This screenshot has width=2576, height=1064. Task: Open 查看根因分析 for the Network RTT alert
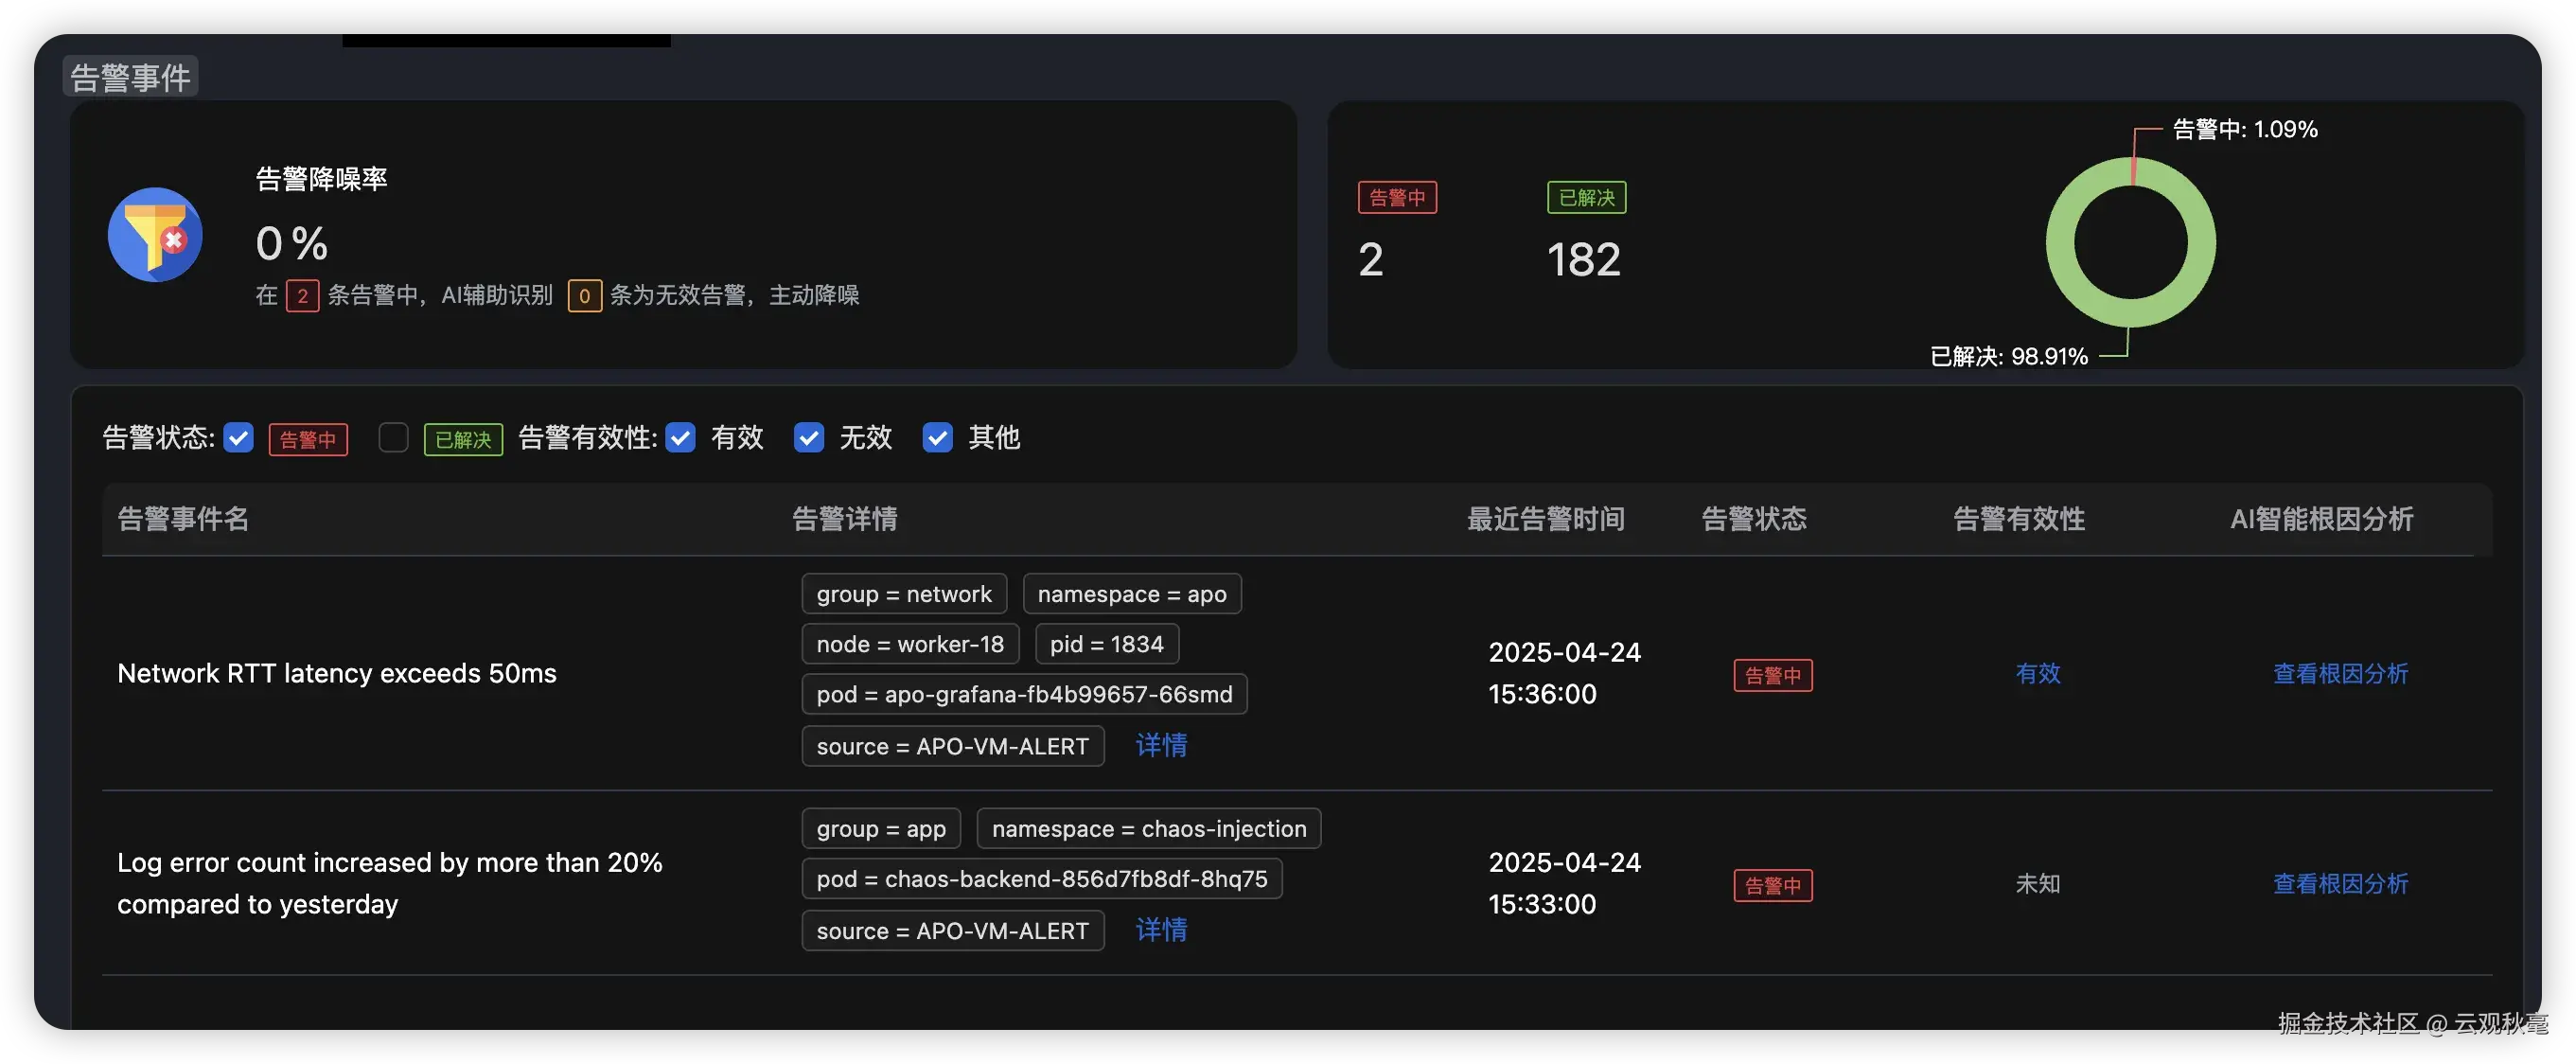2340,674
